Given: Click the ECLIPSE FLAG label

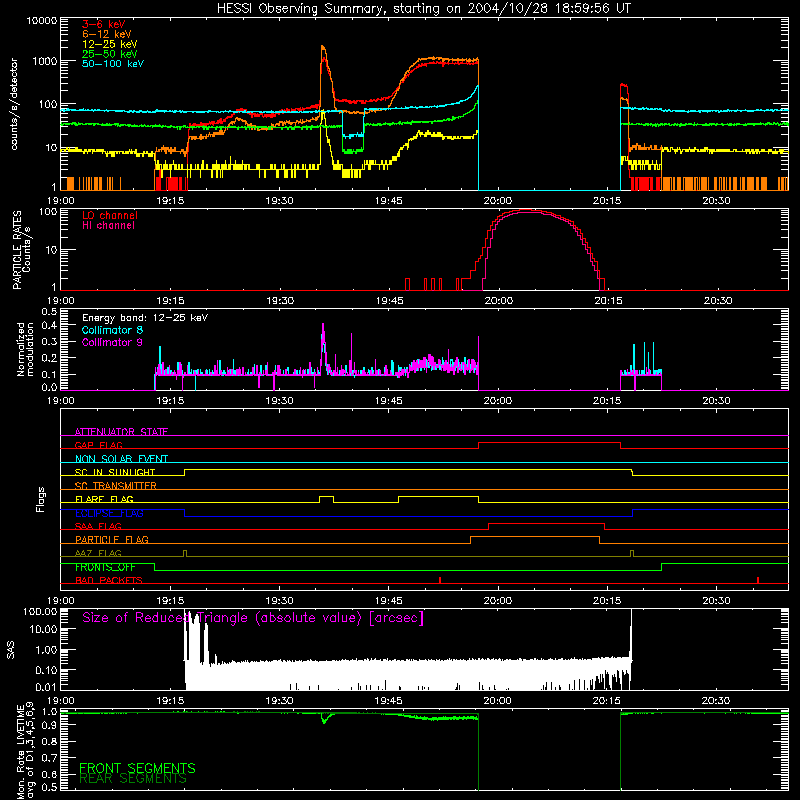Looking at the screenshot, I should point(109,513).
